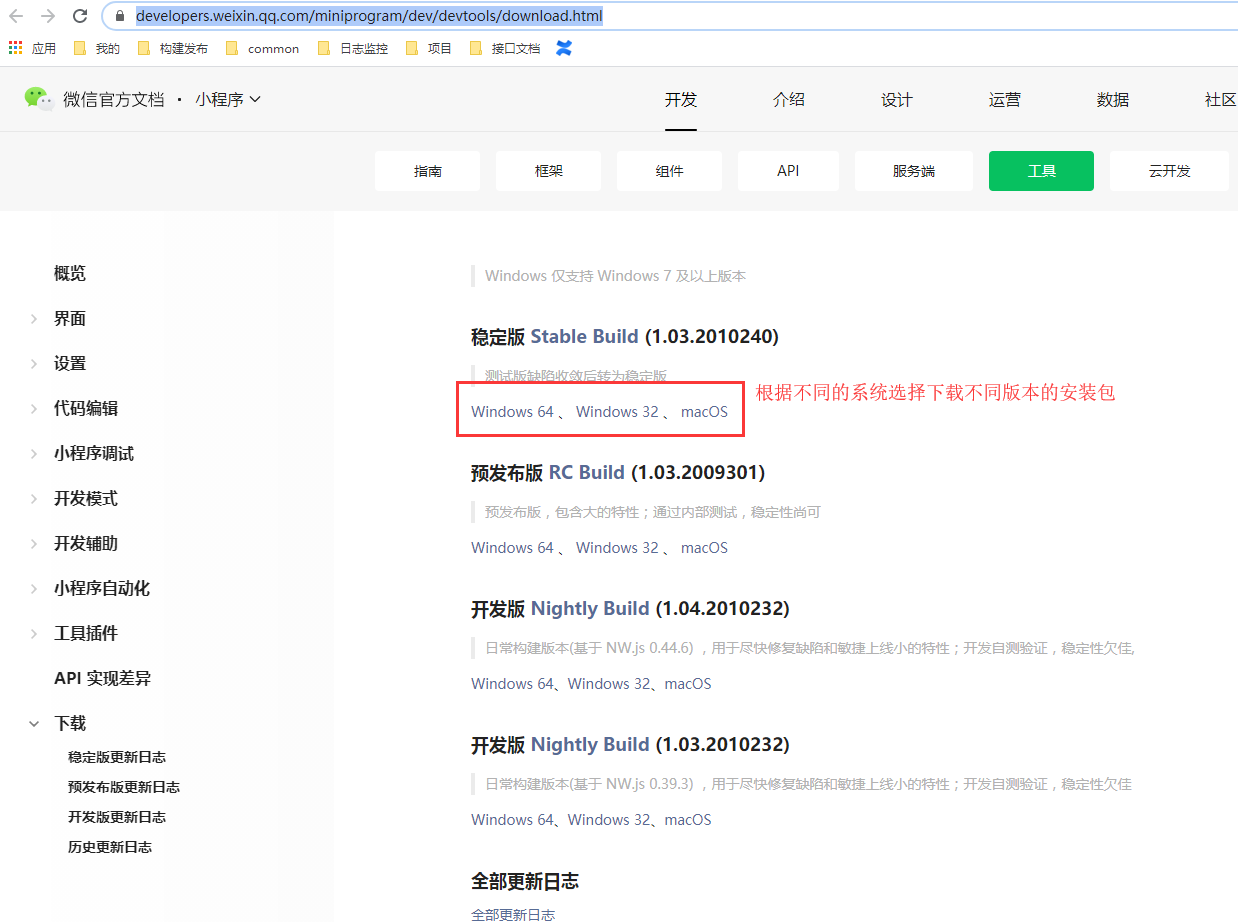
Task: Click Nightly Build 1.03.2010232 heading link
Action: (x=590, y=745)
